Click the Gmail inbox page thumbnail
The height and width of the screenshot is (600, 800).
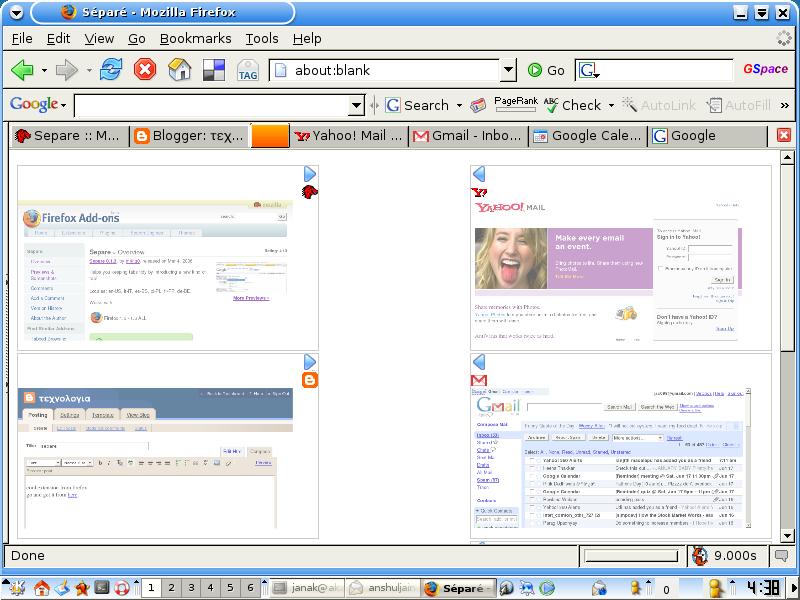(611, 458)
